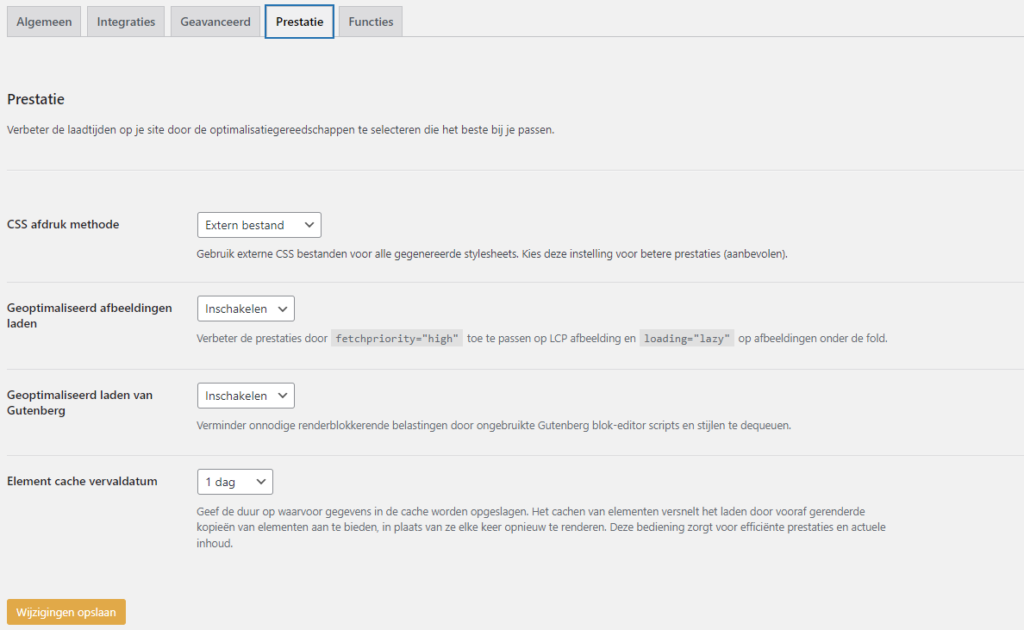Click the loading="lazy" code text
Screen dimensions: 1024x630
click(x=687, y=338)
